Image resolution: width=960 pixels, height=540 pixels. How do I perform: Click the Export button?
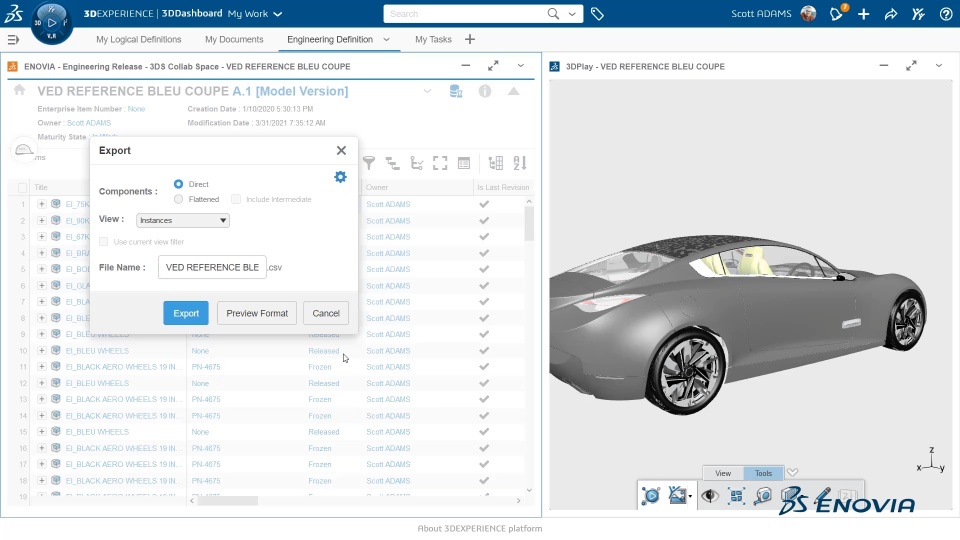186,313
